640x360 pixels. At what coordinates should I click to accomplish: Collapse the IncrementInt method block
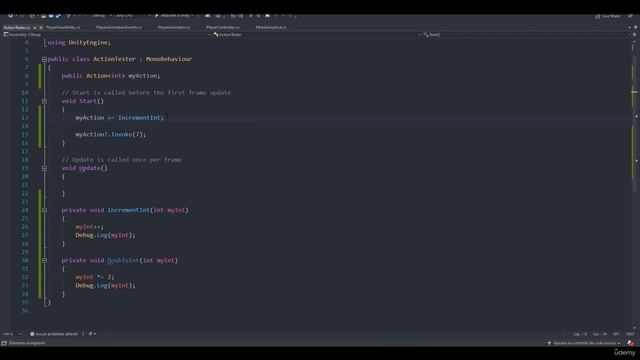(x=44, y=210)
